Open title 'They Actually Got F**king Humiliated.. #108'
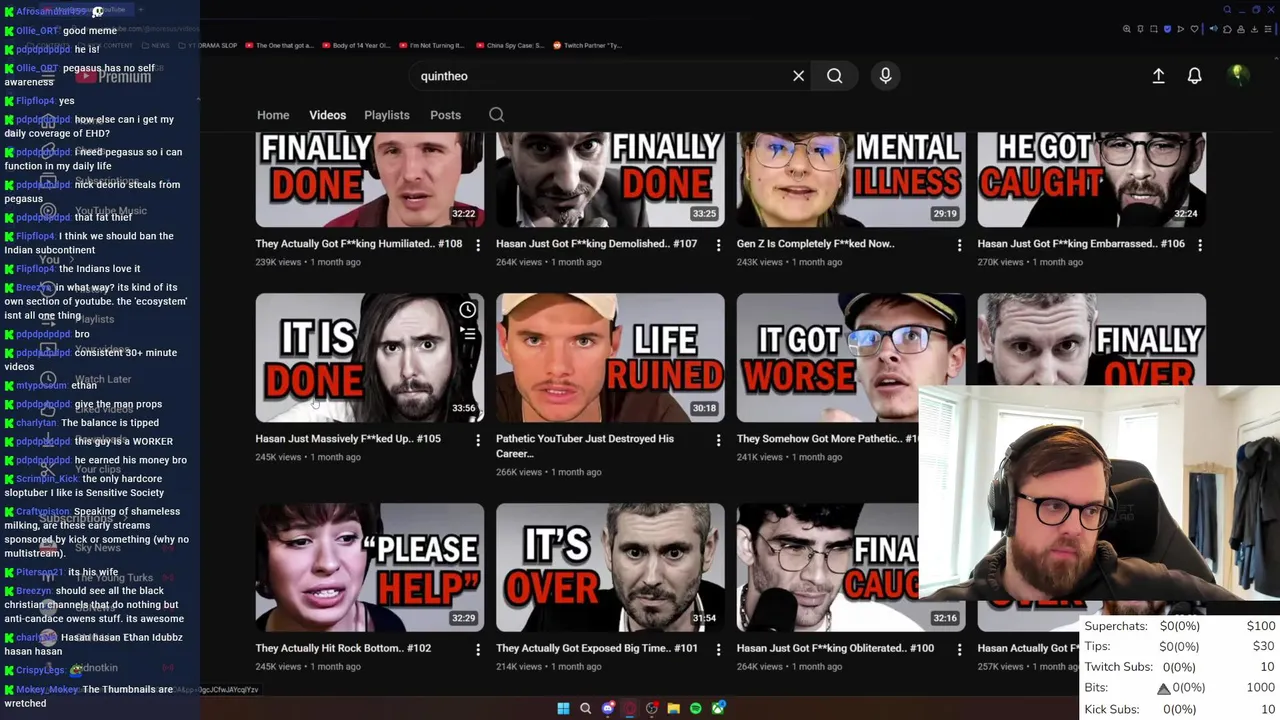The width and height of the screenshot is (1280, 720). pos(358,244)
